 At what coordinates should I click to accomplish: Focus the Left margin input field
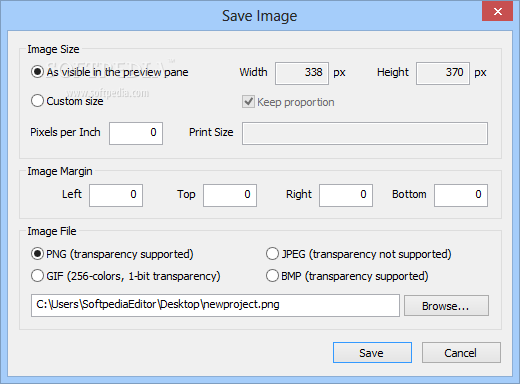coord(116,195)
